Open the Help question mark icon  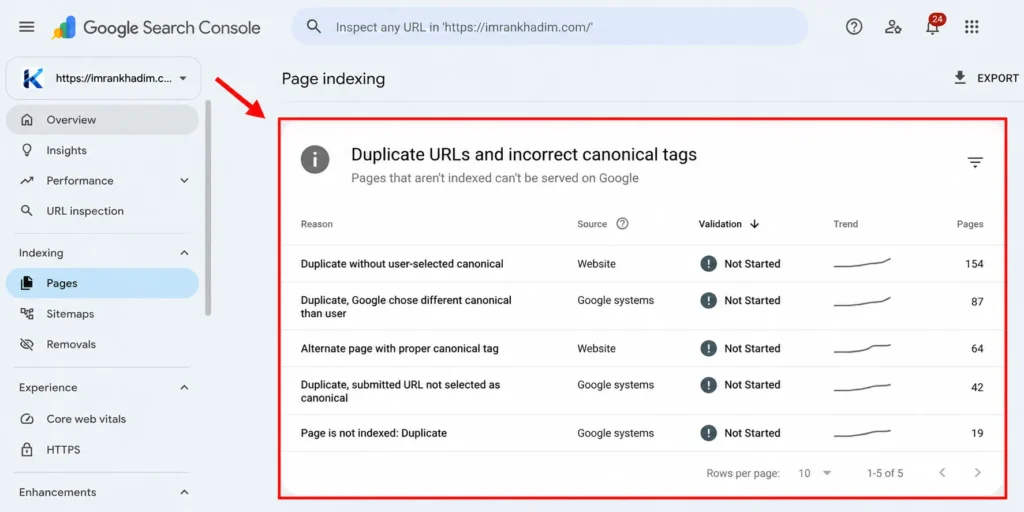(x=854, y=26)
